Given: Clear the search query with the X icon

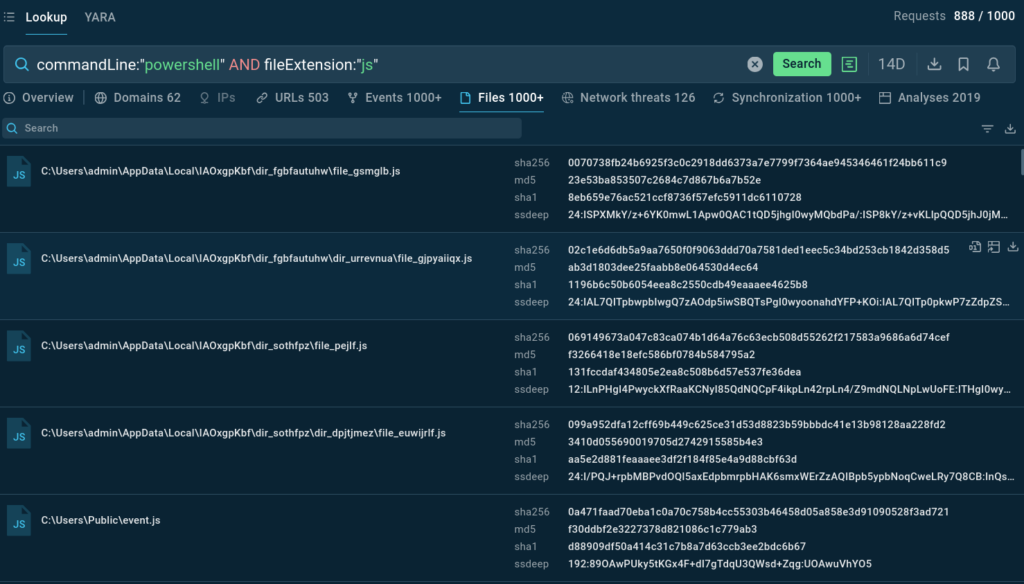Looking at the screenshot, I should 755,64.
